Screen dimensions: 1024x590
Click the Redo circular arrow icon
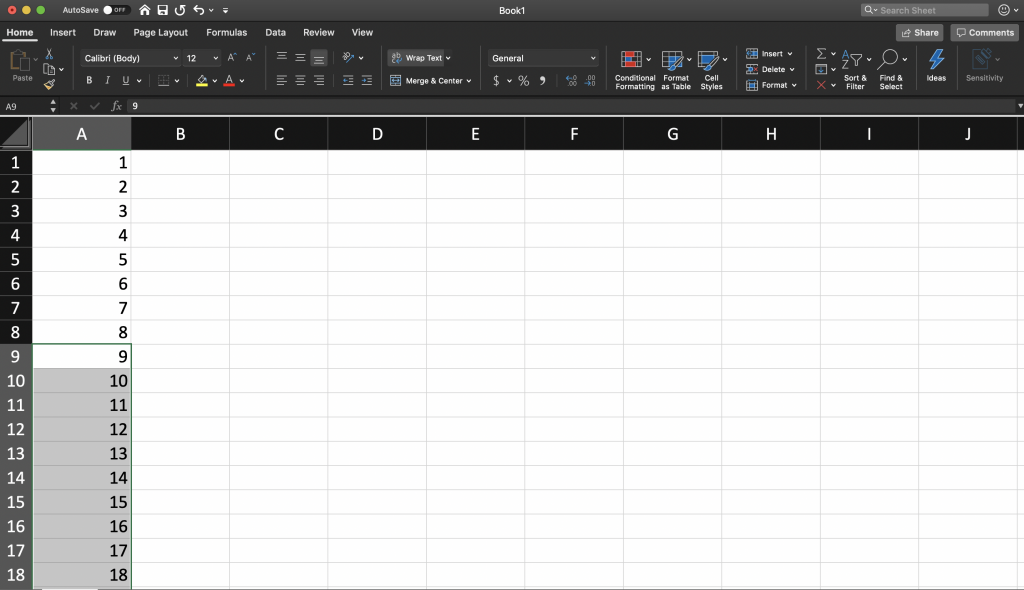(180, 10)
